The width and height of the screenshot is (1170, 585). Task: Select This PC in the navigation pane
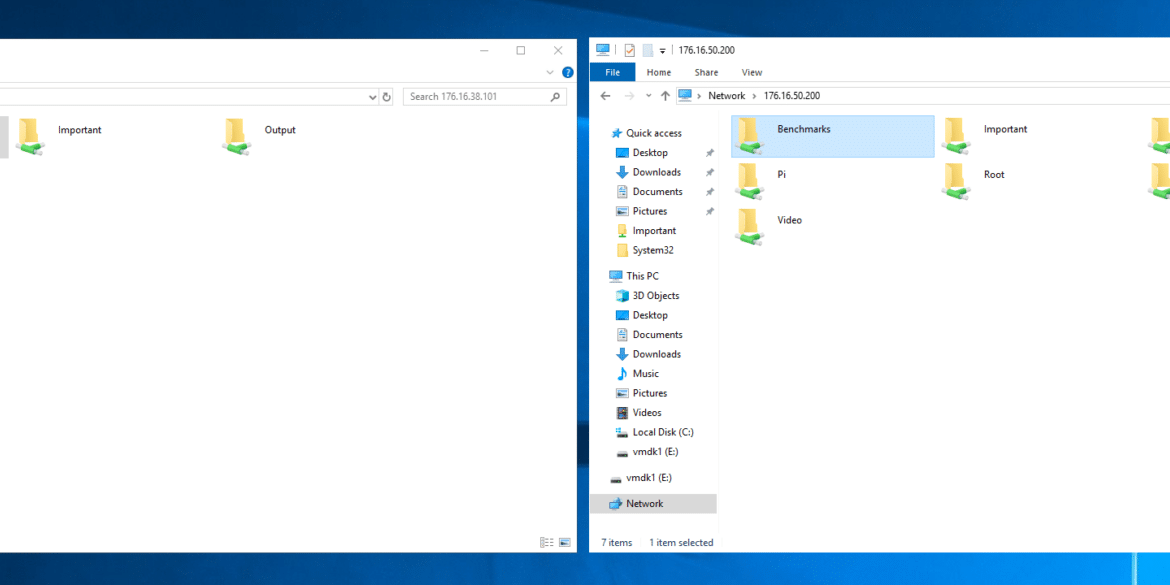[x=642, y=276]
